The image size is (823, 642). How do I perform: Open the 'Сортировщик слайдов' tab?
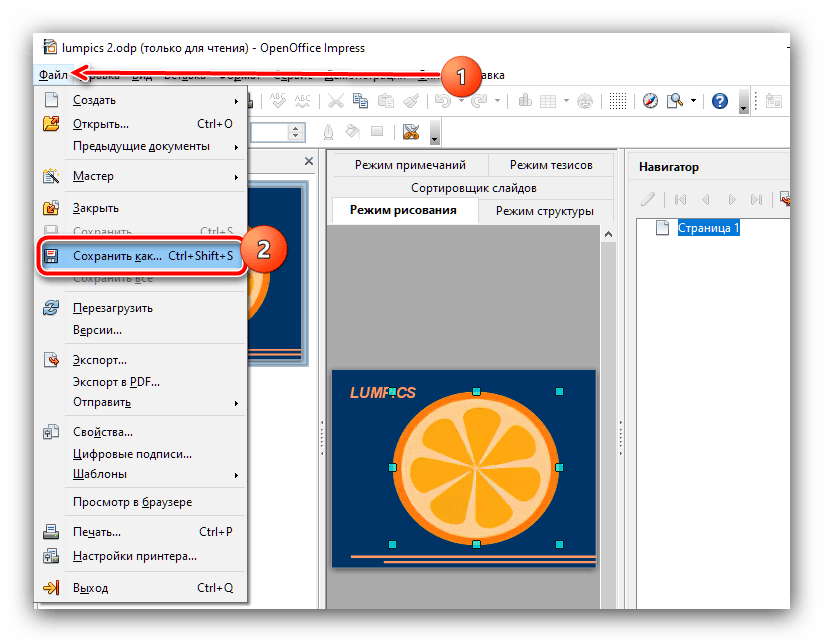coord(474,188)
